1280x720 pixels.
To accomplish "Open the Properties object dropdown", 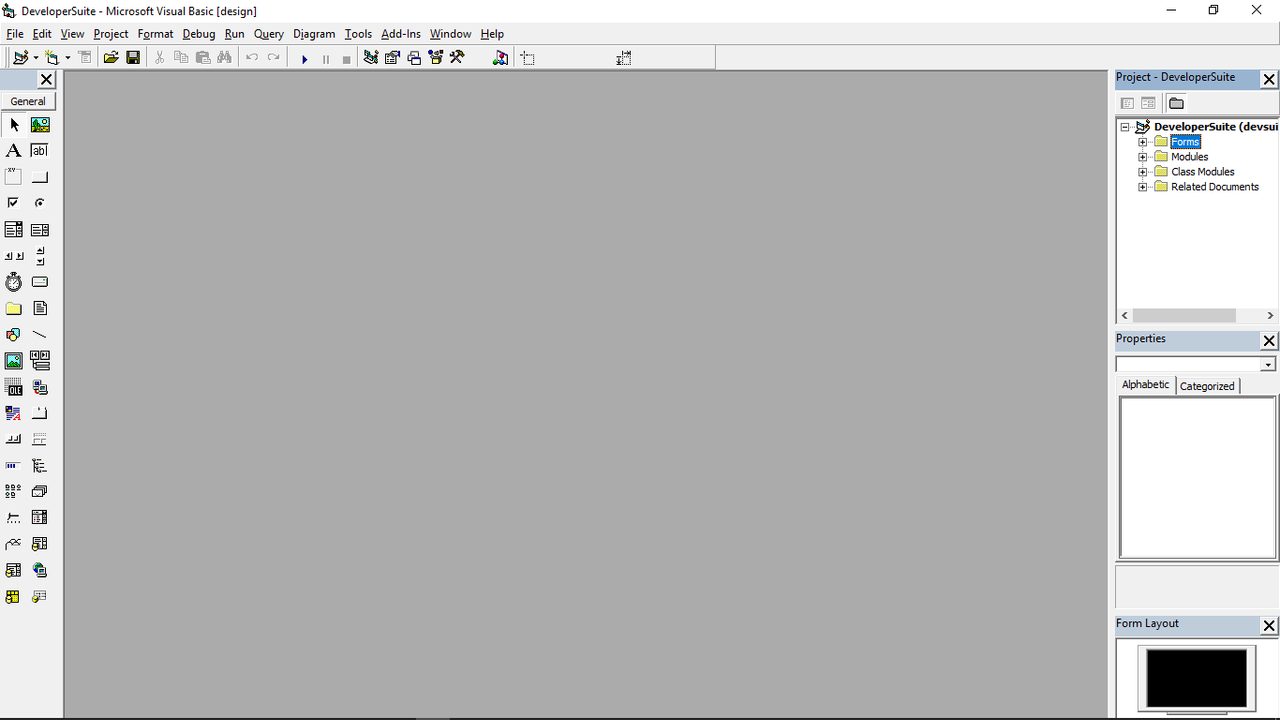I will click(1268, 365).
